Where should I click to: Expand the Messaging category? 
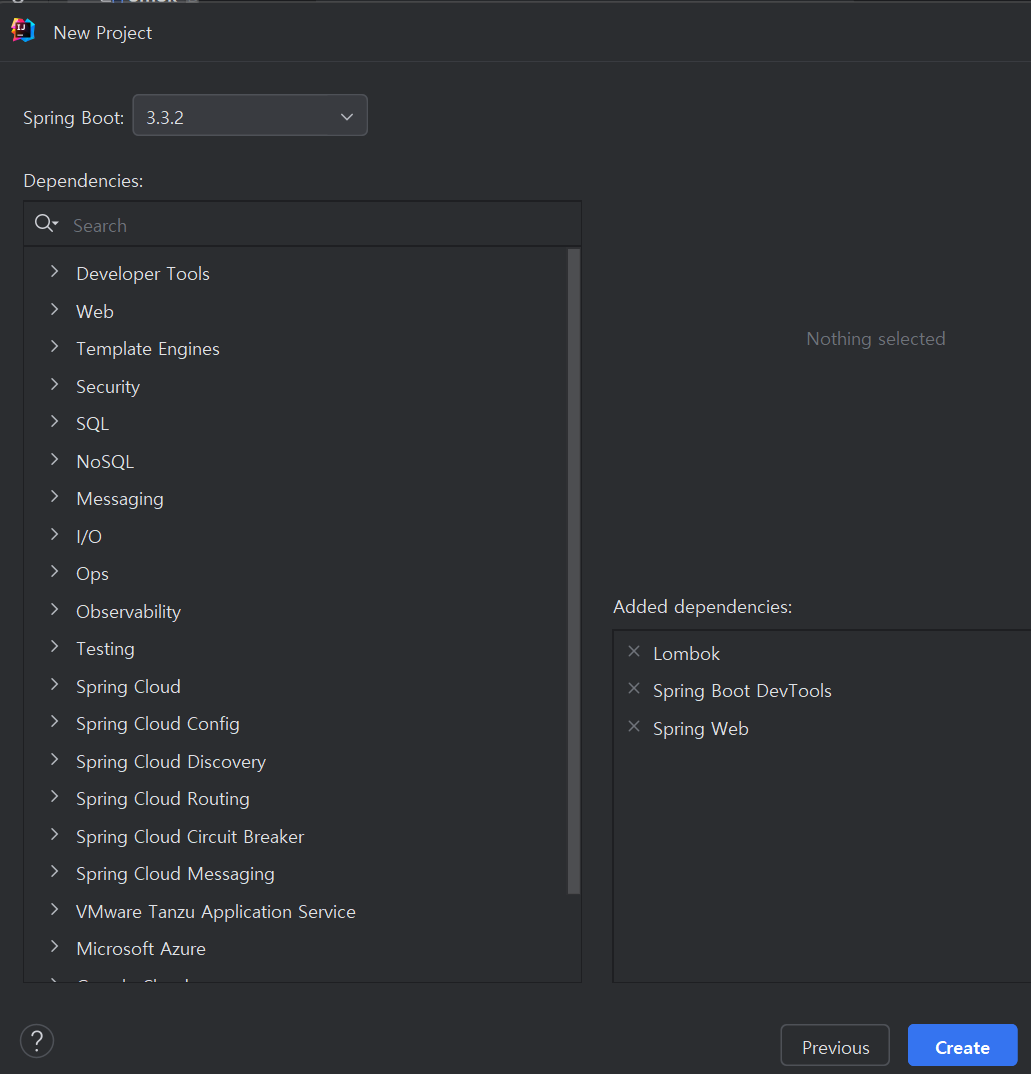(x=55, y=497)
